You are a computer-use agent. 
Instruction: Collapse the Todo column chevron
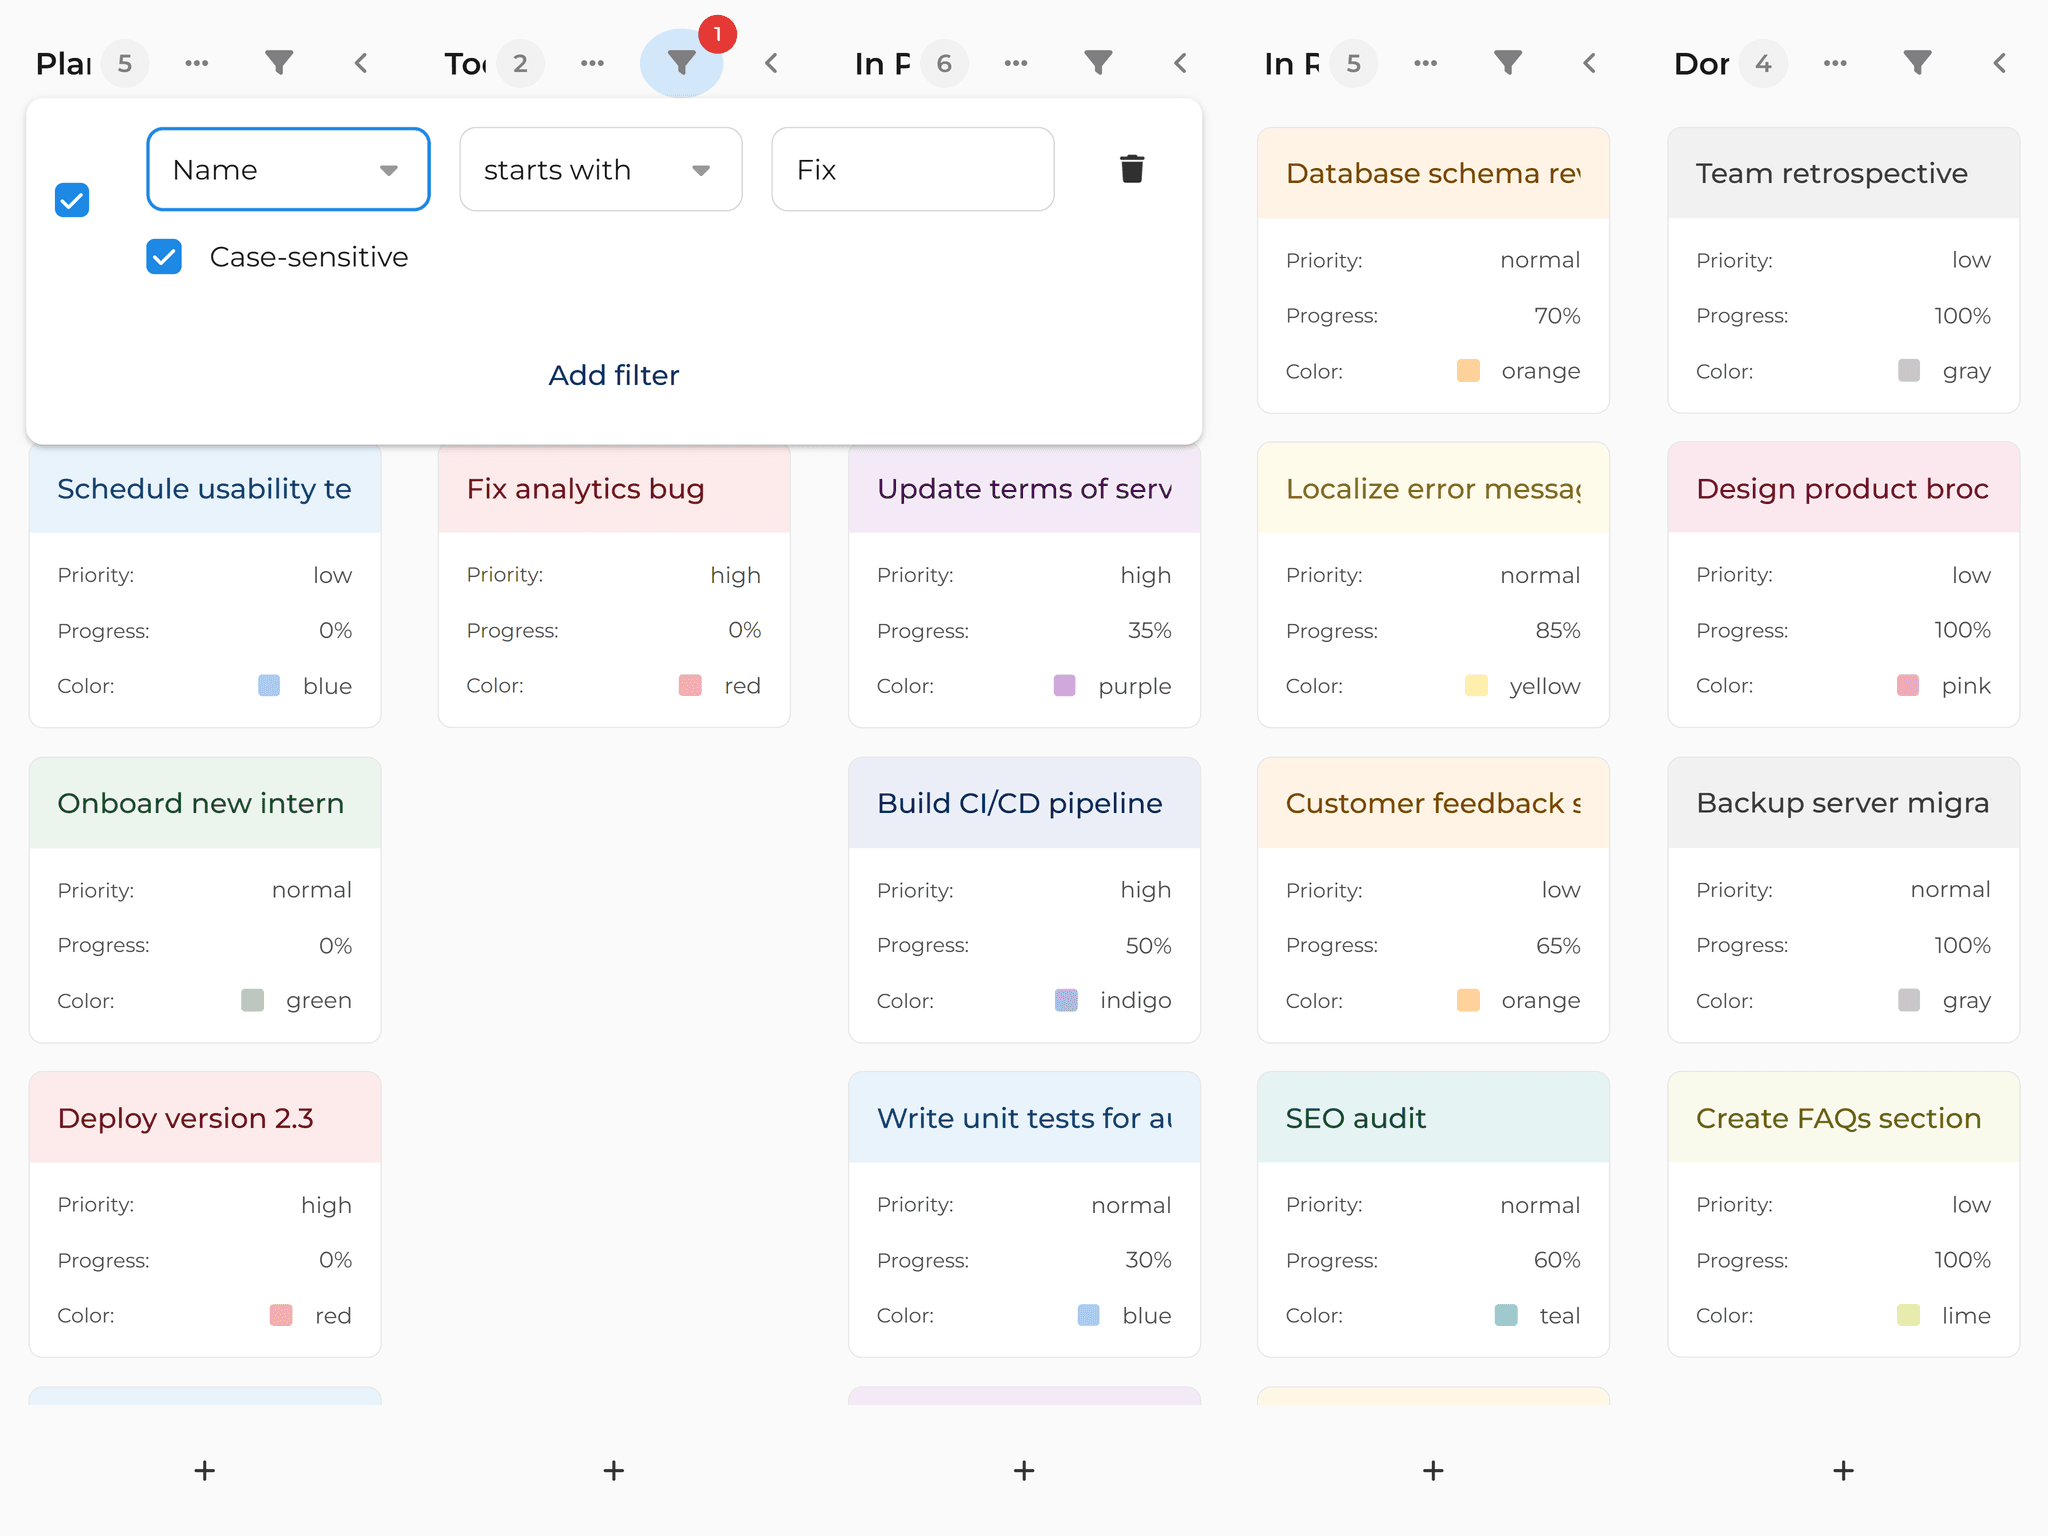tap(771, 63)
